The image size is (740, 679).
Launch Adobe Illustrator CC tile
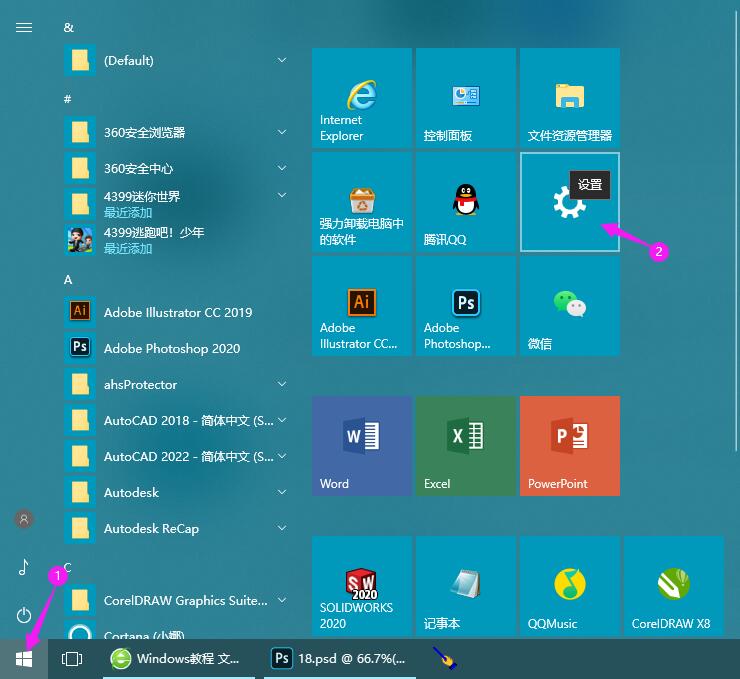coord(362,306)
